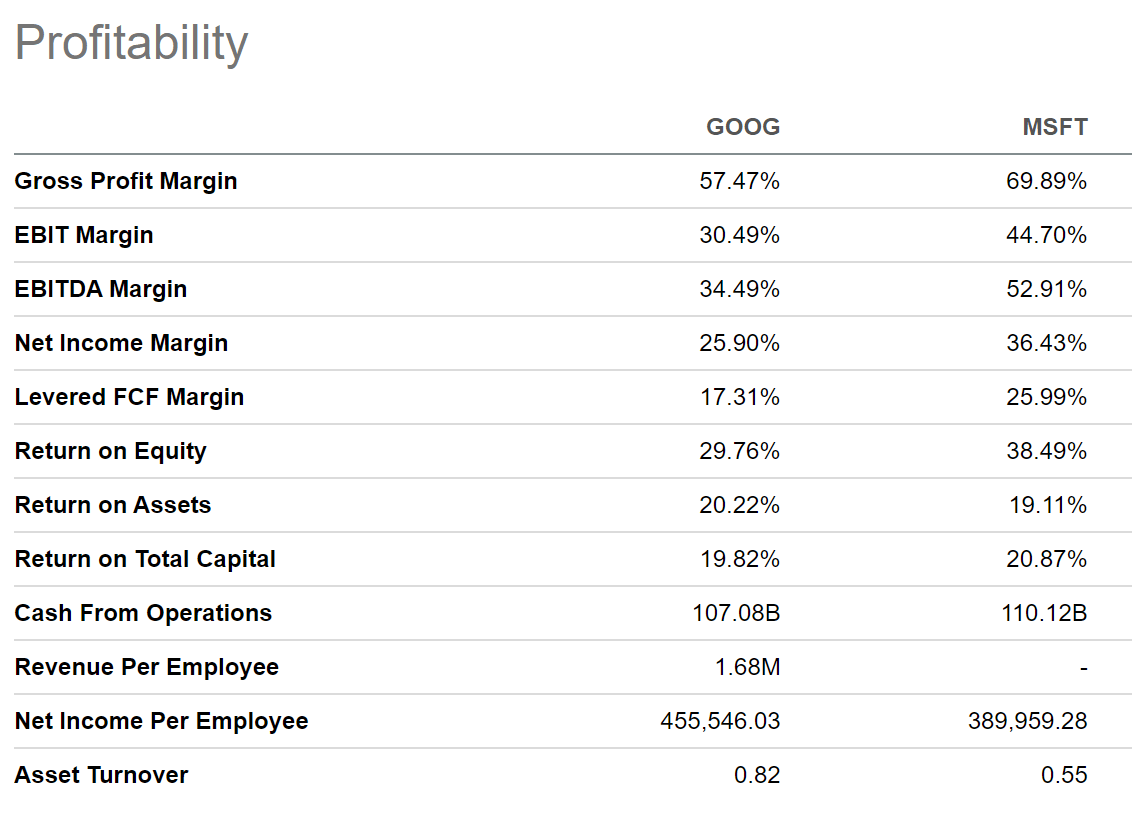
Task: Open the Revenue Per Employee label
Action: tap(147, 667)
